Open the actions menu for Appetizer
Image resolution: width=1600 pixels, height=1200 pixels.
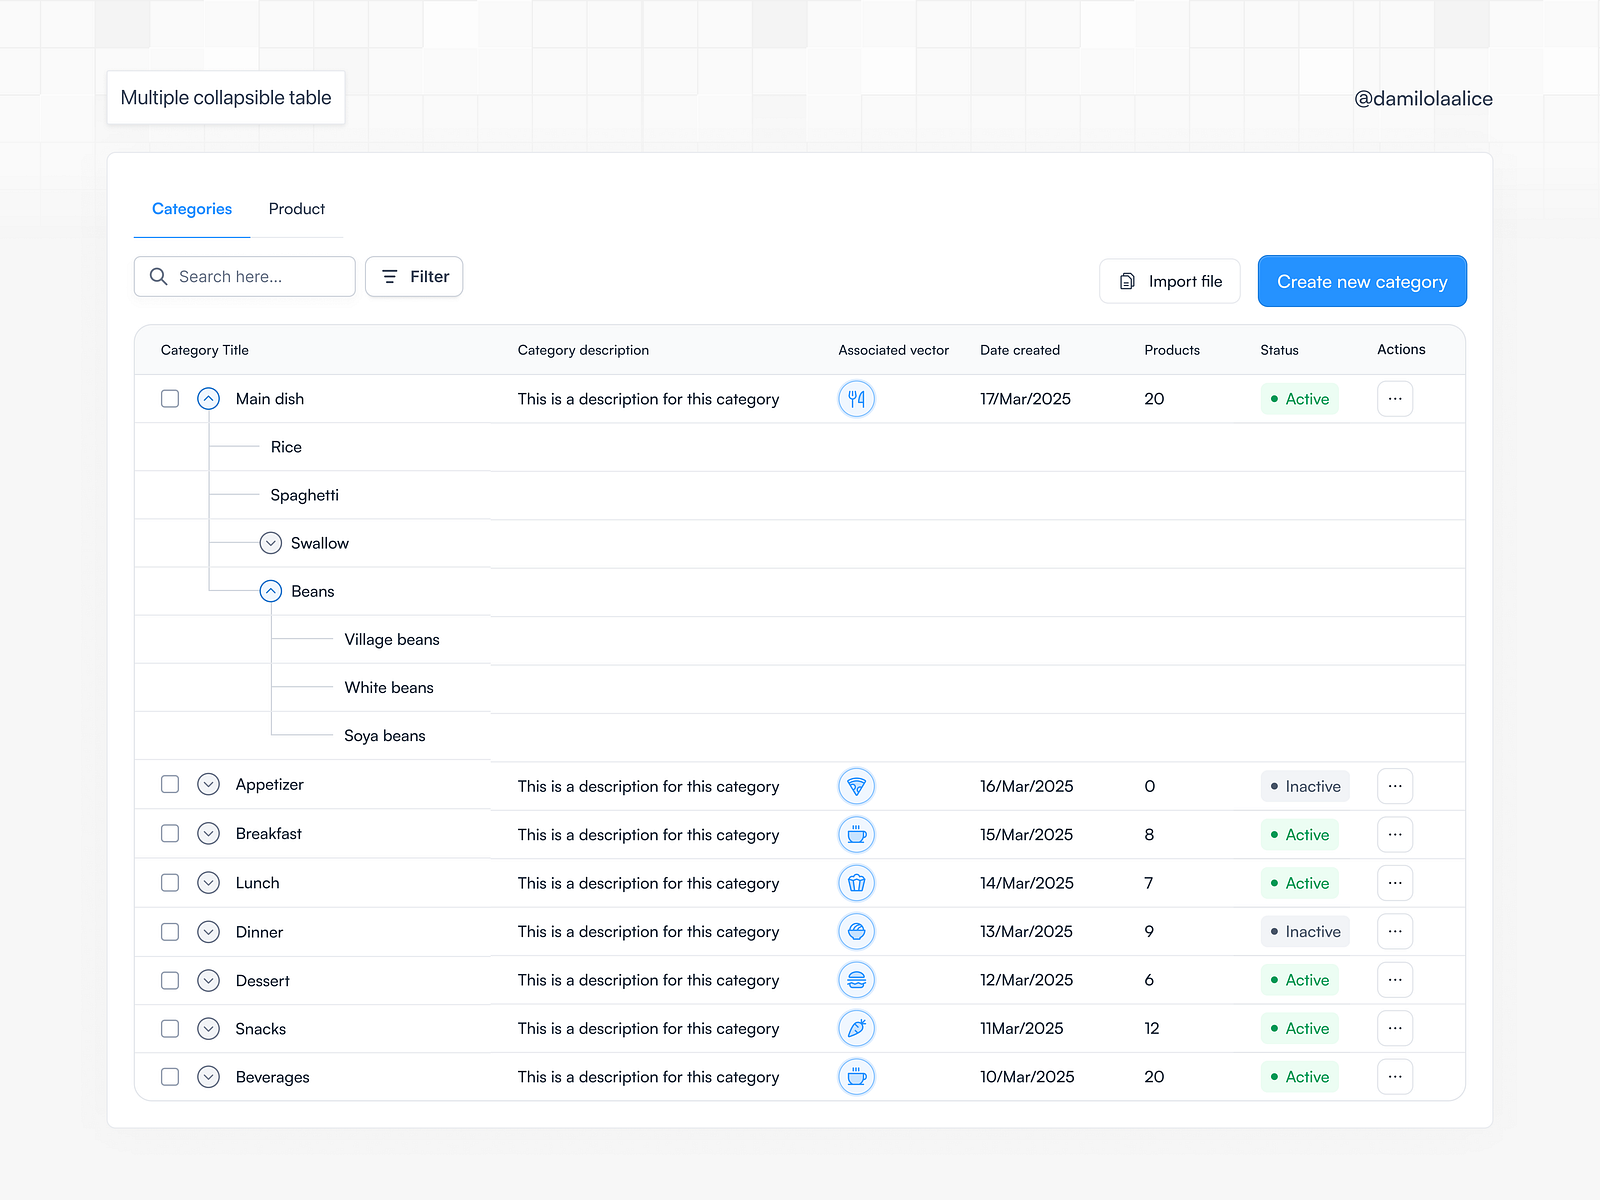[1395, 786]
